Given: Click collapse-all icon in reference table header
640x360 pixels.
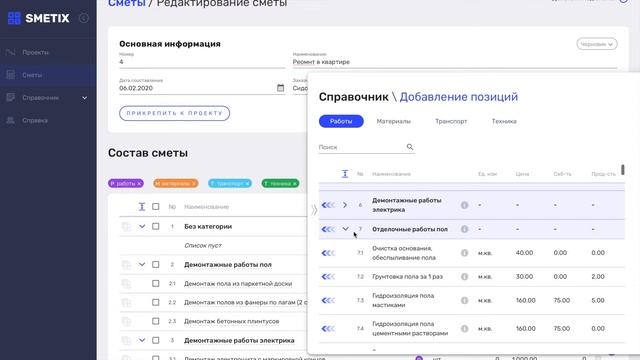Looking at the screenshot, I should 345,174.
